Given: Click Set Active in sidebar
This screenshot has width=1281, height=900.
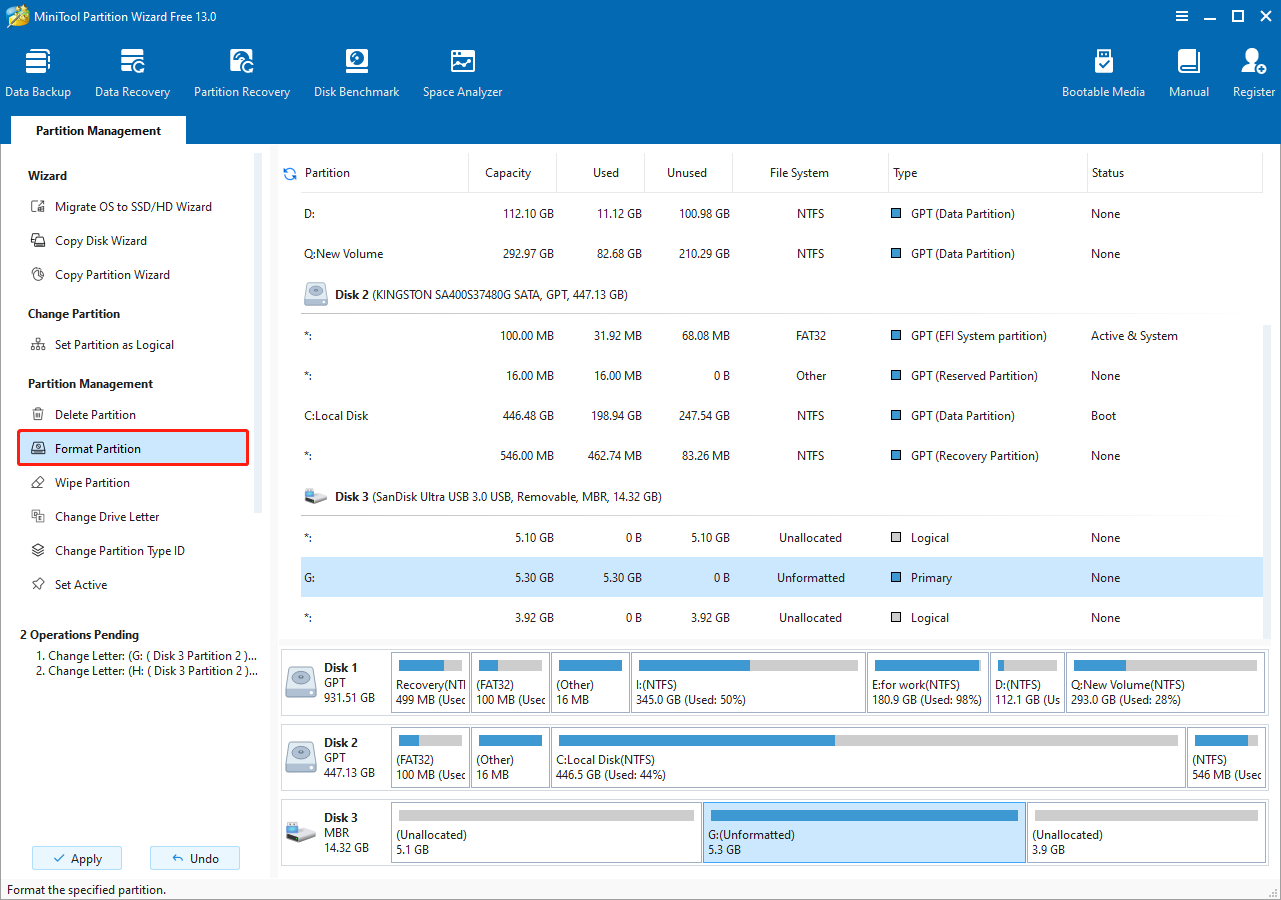Looking at the screenshot, I should [x=69, y=585].
